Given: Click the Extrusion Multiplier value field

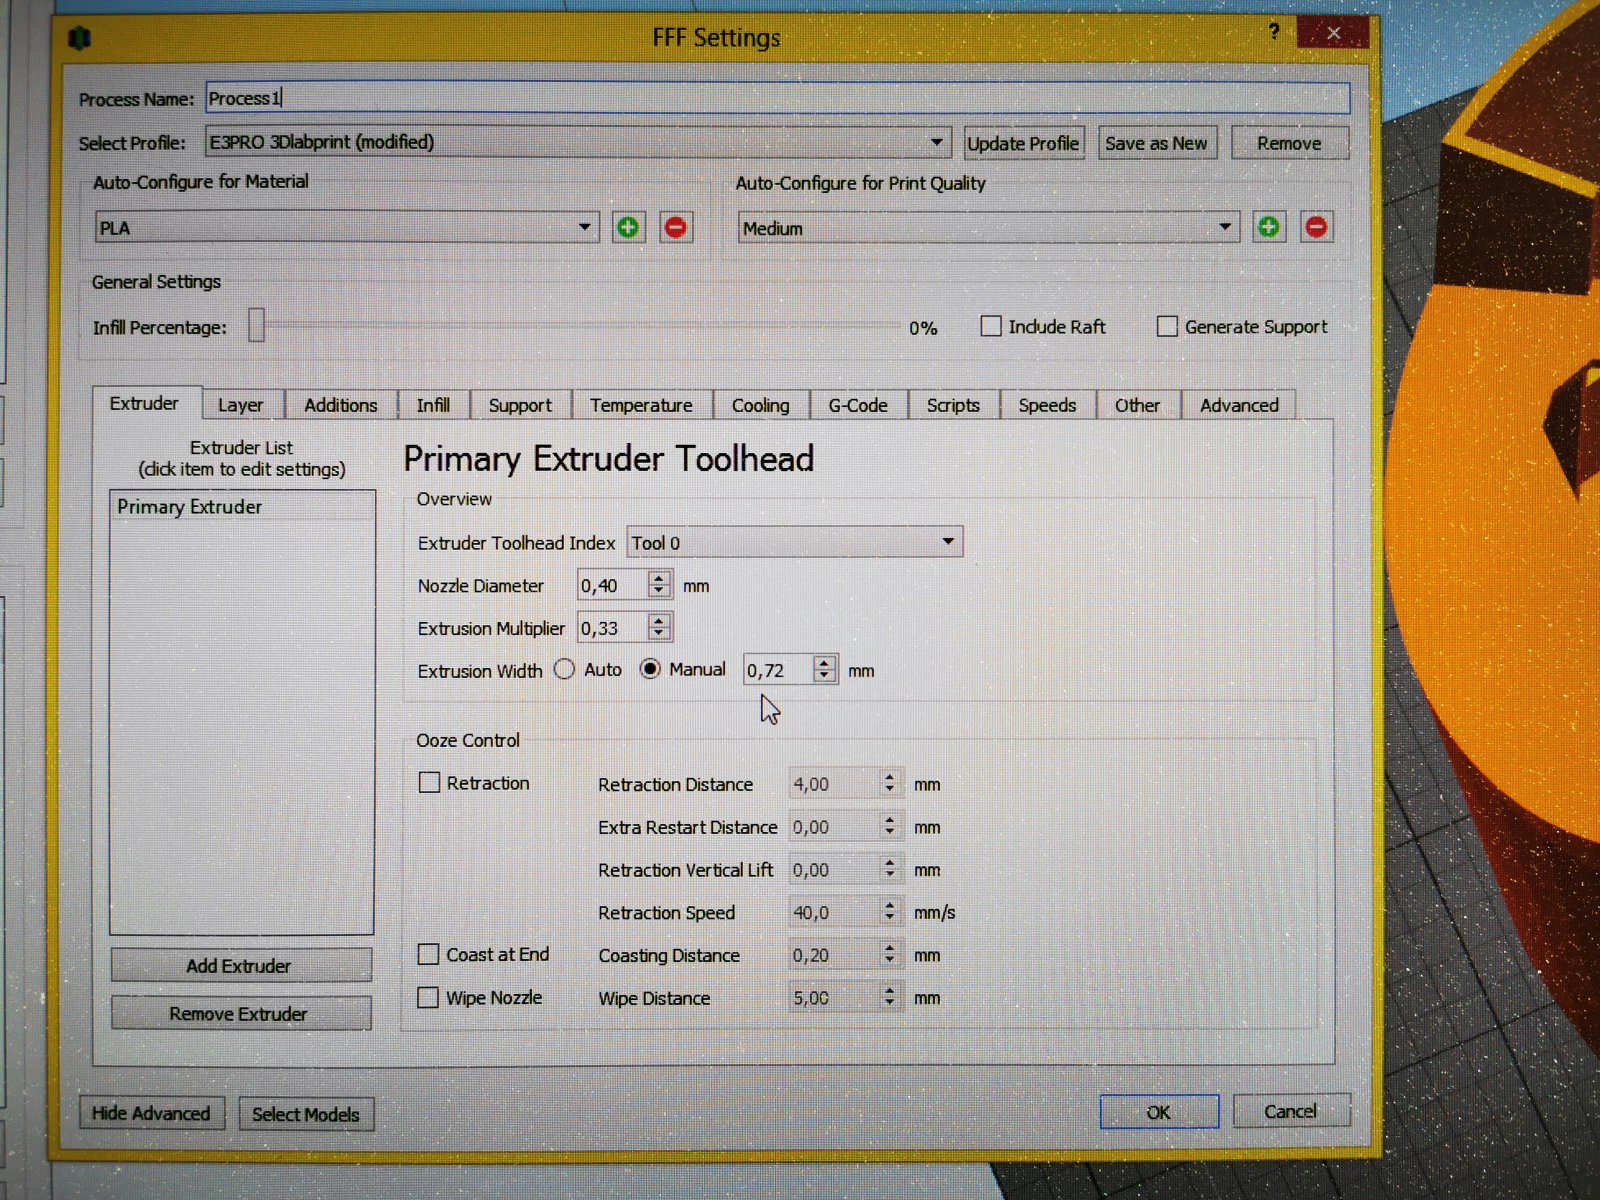Looking at the screenshot, I should [613, 627].
